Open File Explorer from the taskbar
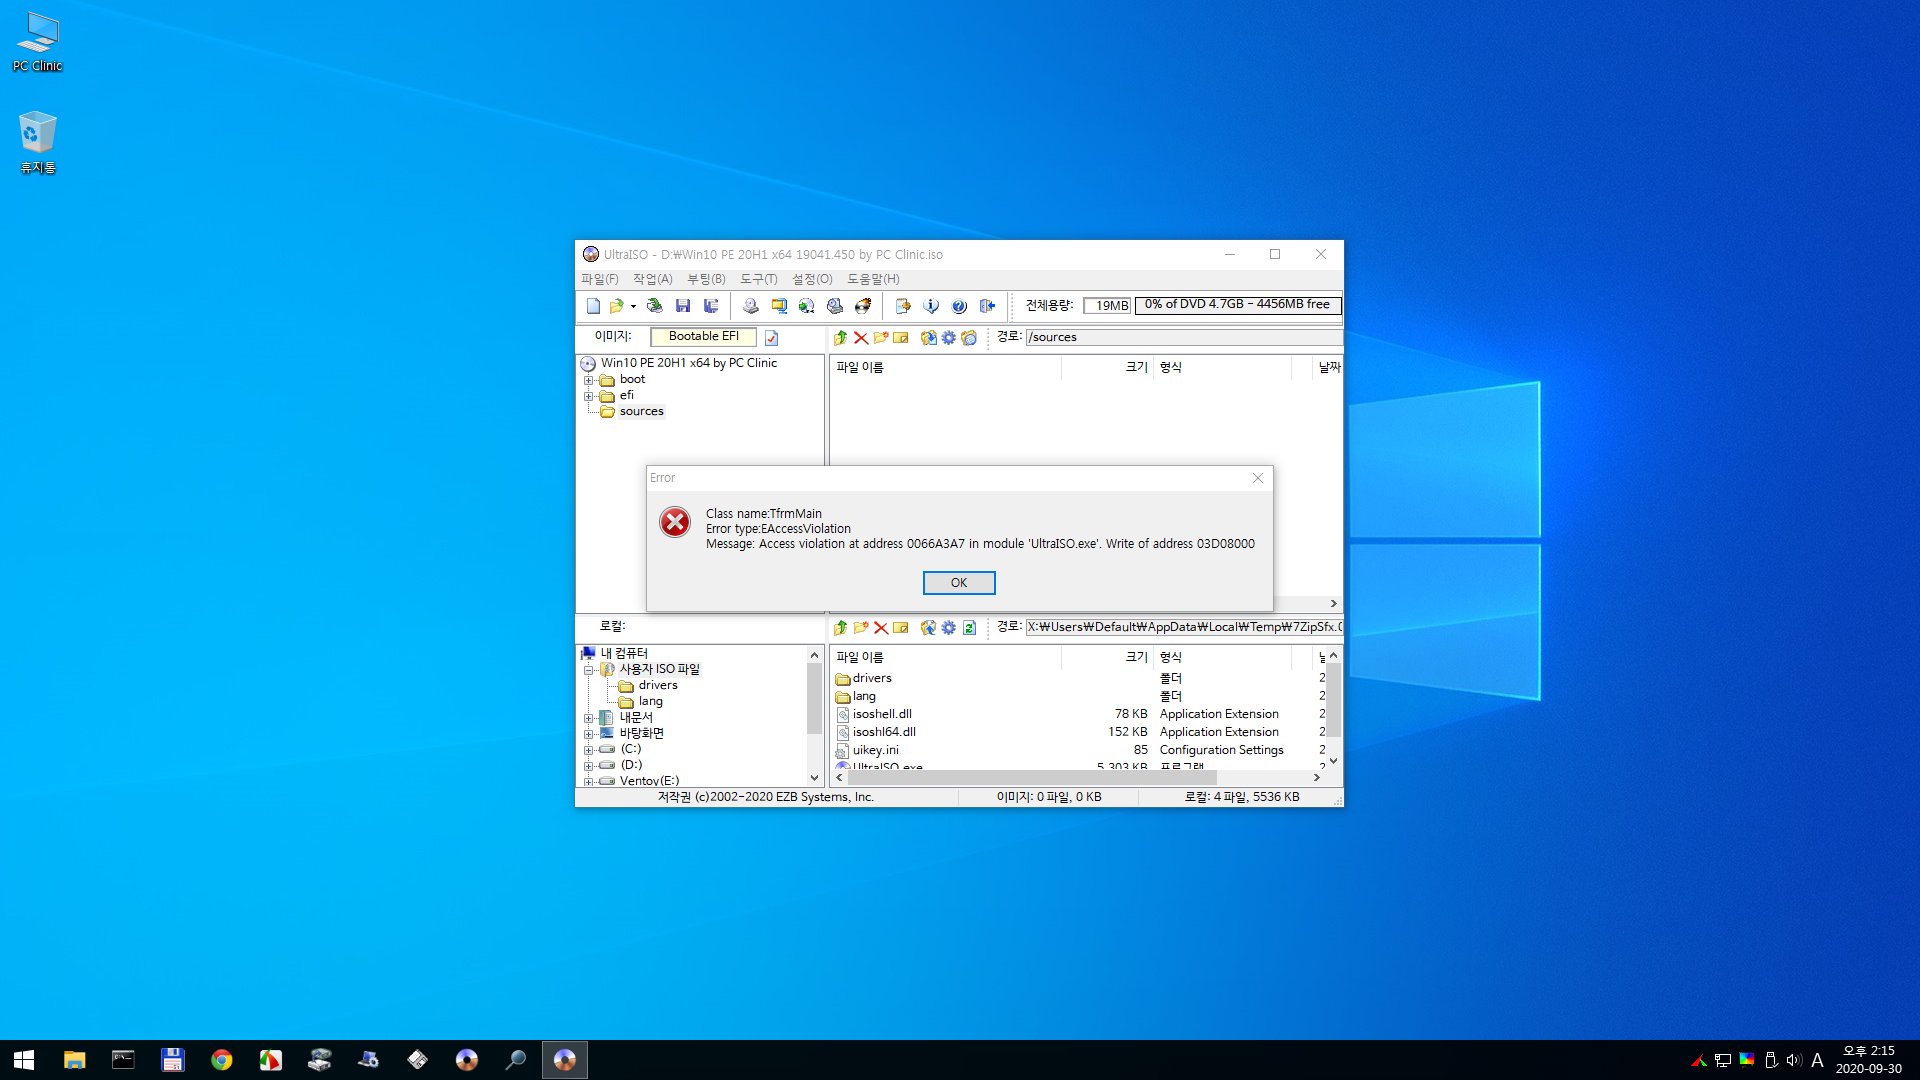This screenshot has height=1080, width=1920. tap(75, 1060)
